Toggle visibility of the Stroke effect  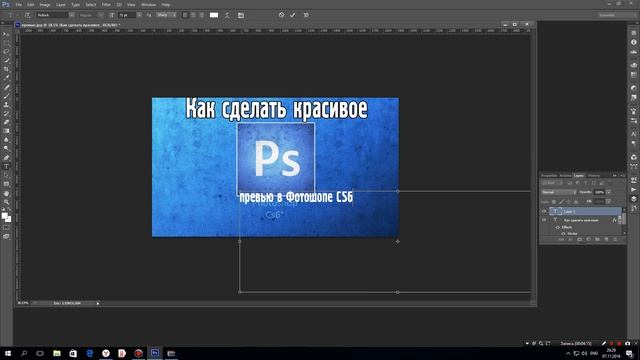point(563,233)
